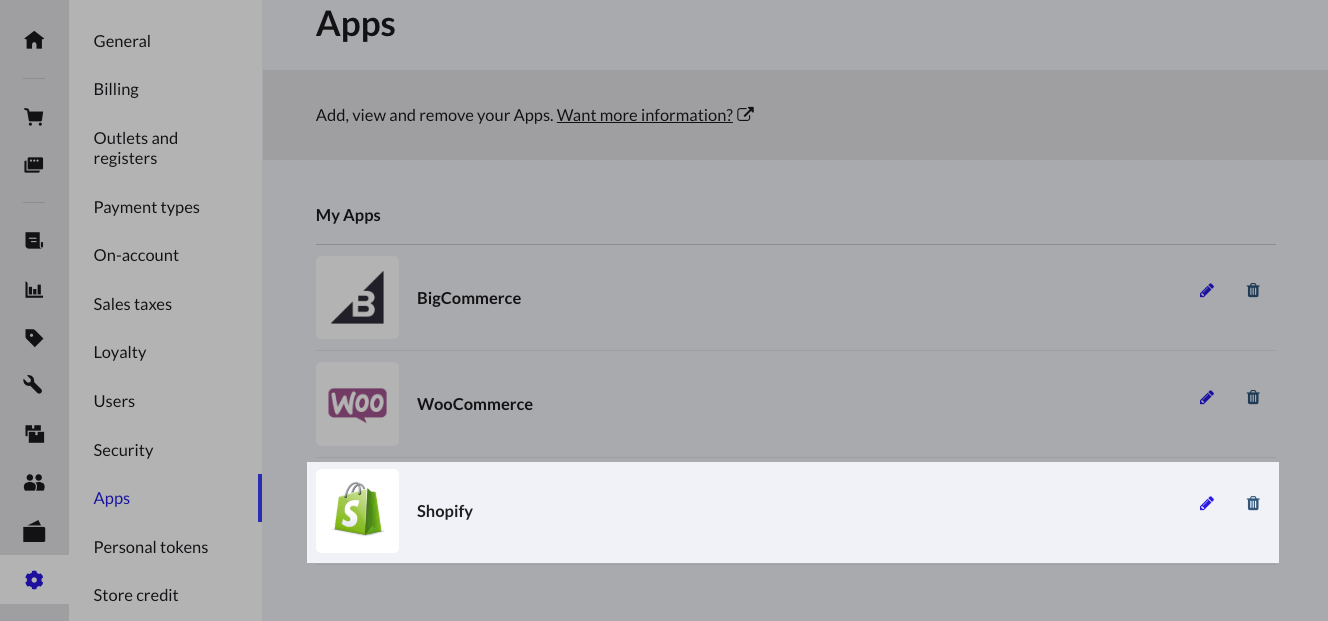Click the pencil icon for Shopify

tap(1206, 503)
